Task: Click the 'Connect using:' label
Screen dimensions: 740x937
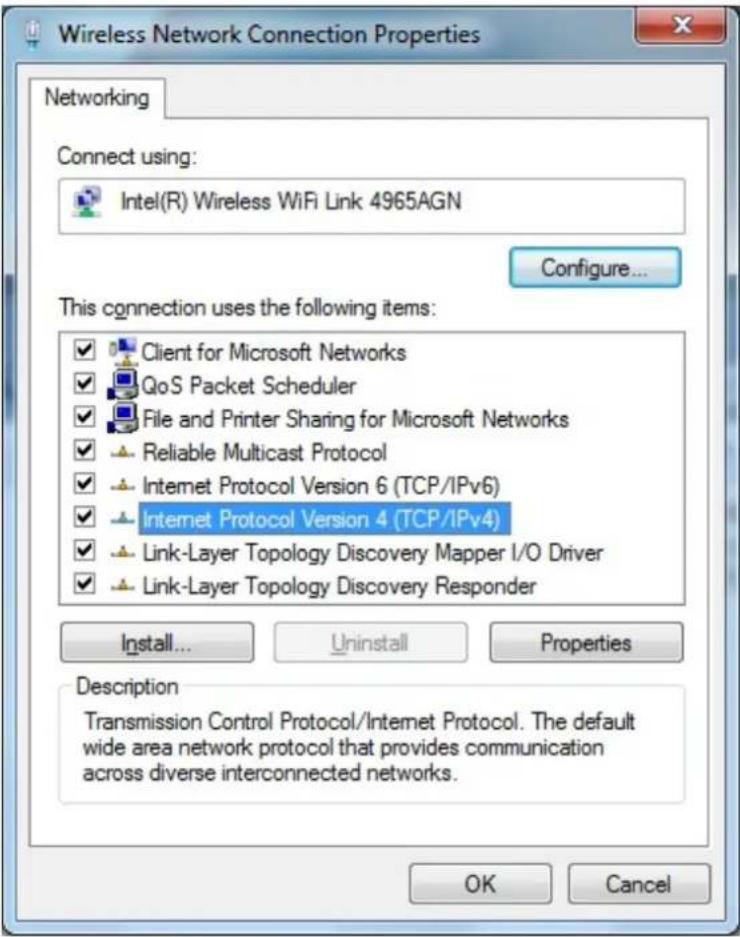Action: tap(127, 157)
